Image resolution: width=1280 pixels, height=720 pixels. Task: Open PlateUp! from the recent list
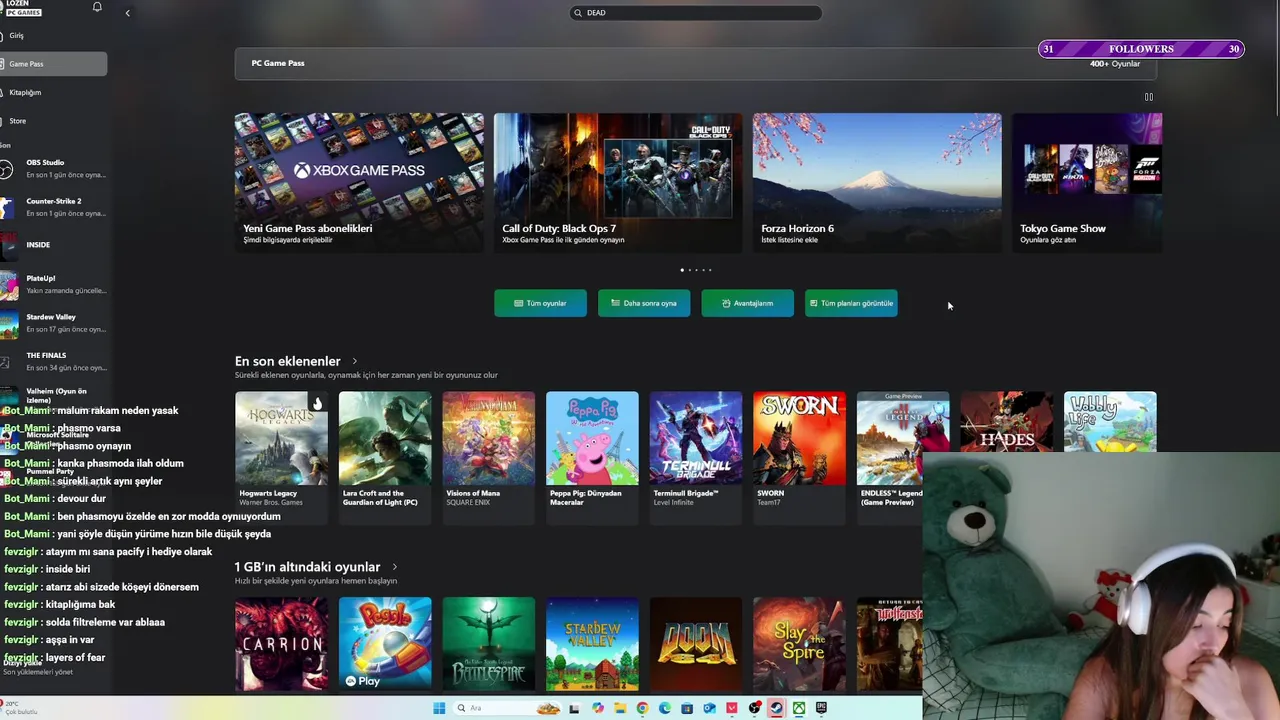[54, 284]
